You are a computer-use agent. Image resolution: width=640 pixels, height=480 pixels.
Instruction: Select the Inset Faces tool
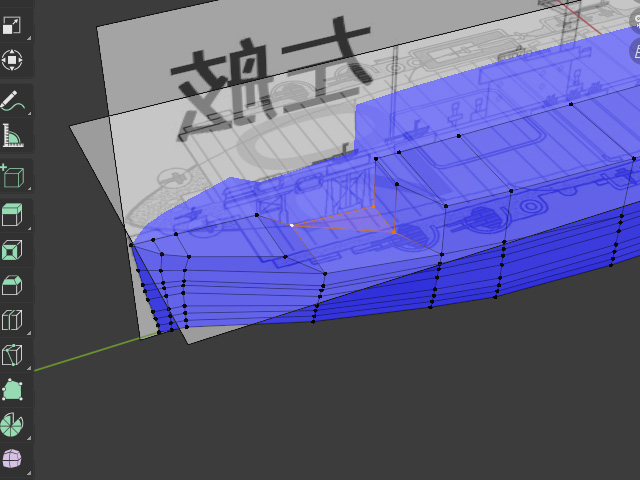tap(12, 250)
